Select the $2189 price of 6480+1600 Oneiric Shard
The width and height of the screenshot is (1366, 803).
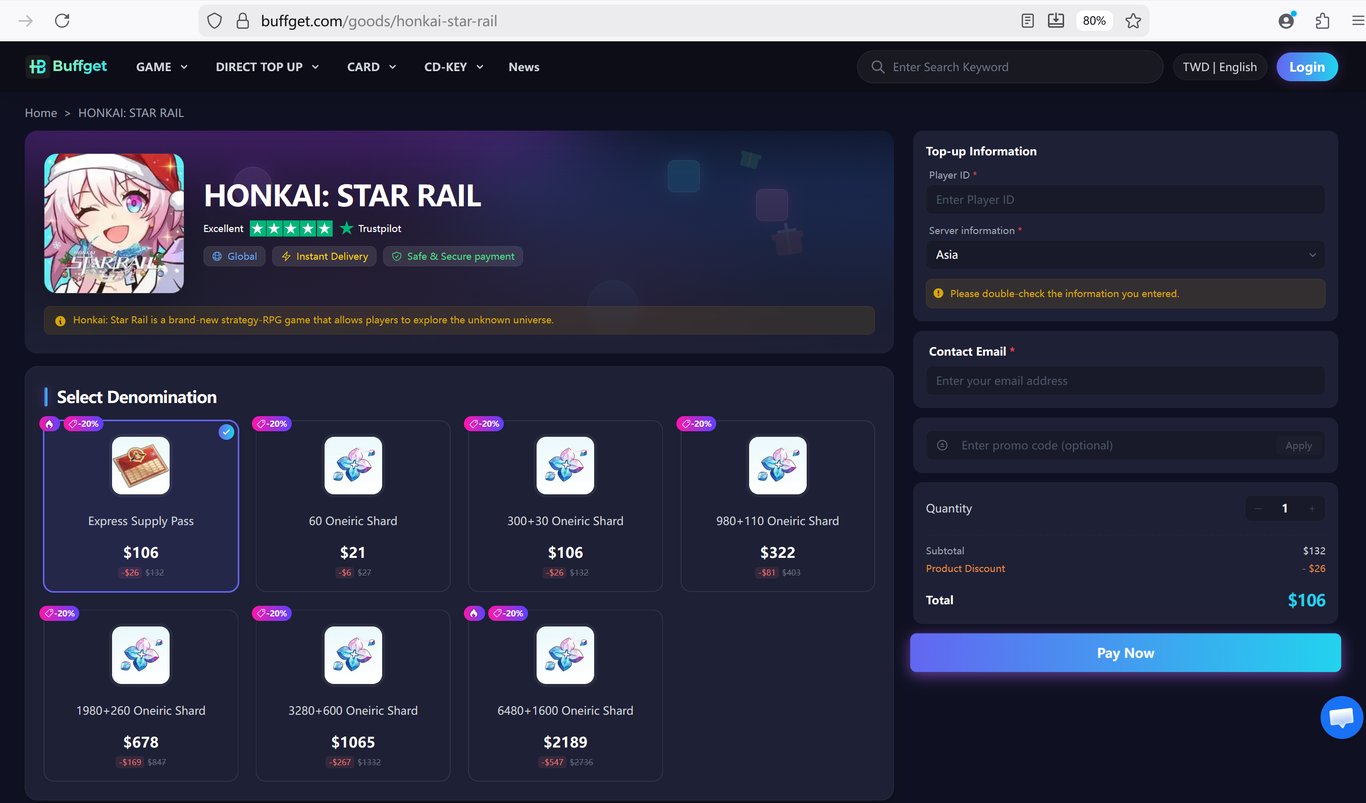click(565, 742)
